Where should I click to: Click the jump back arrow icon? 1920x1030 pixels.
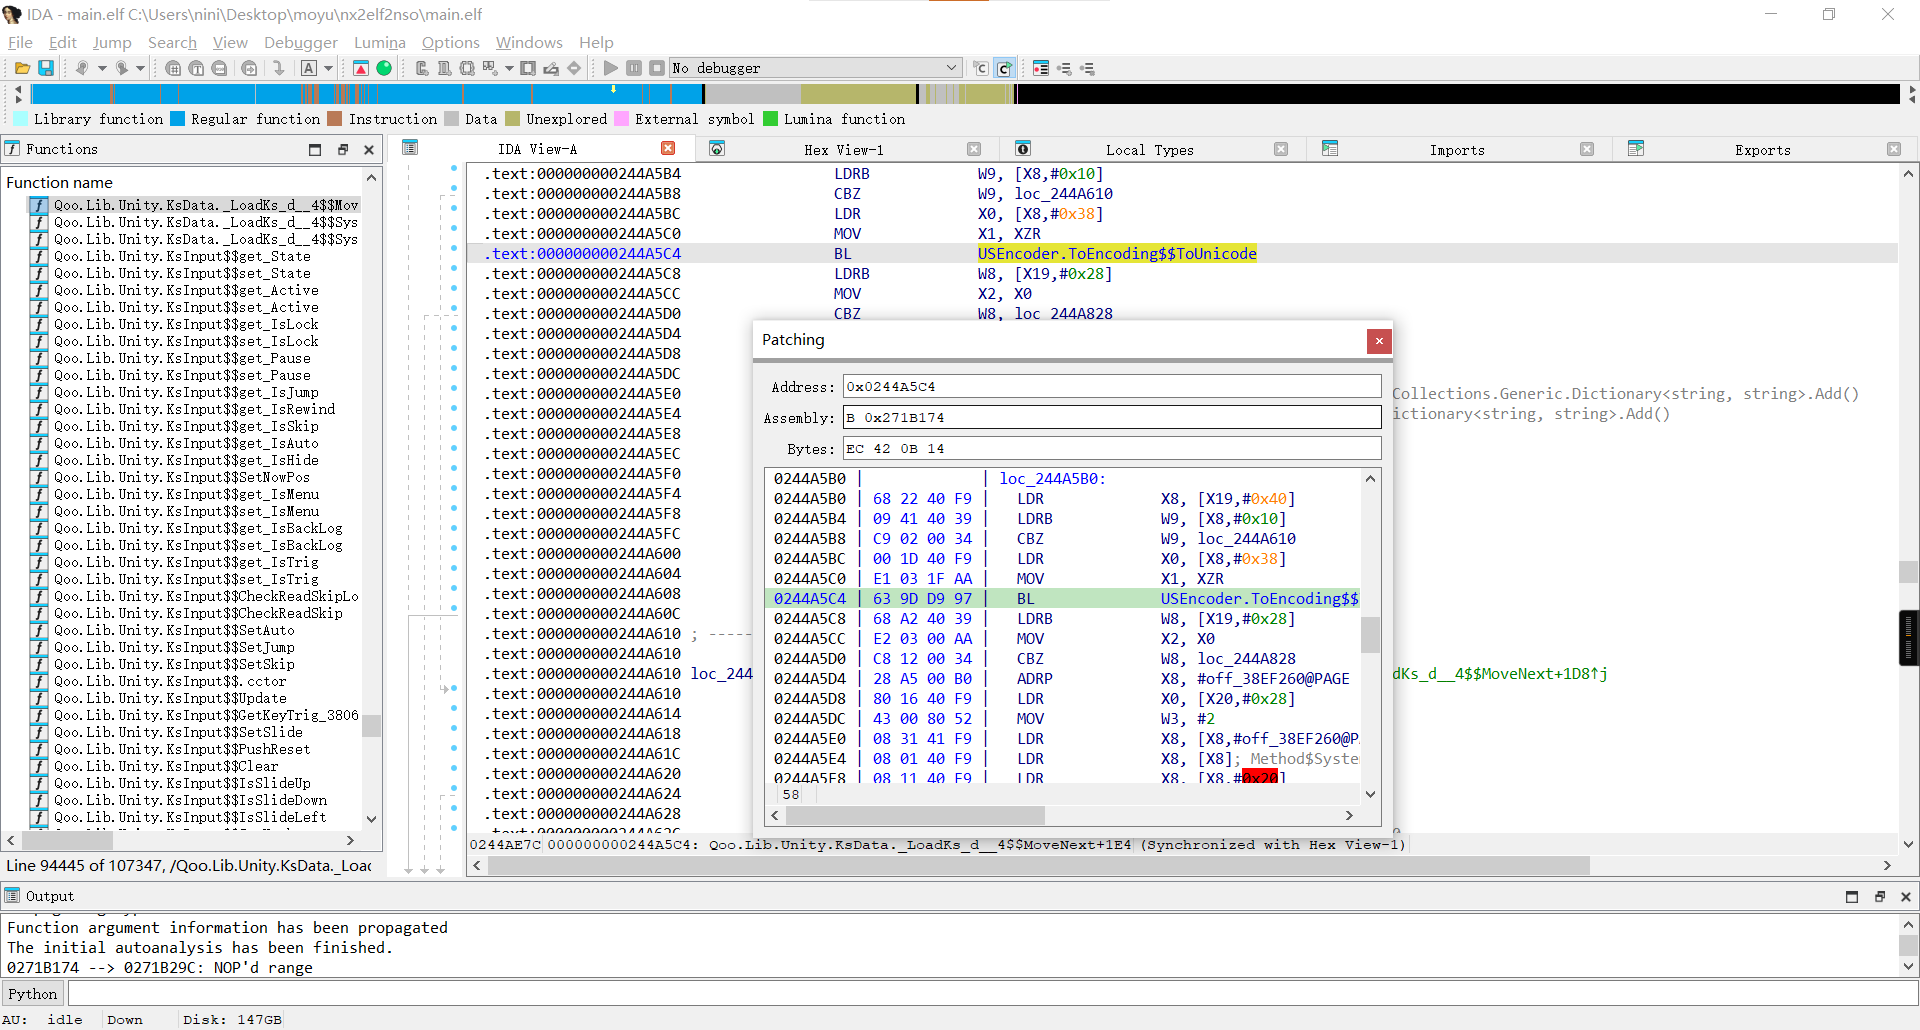(82, 68)
